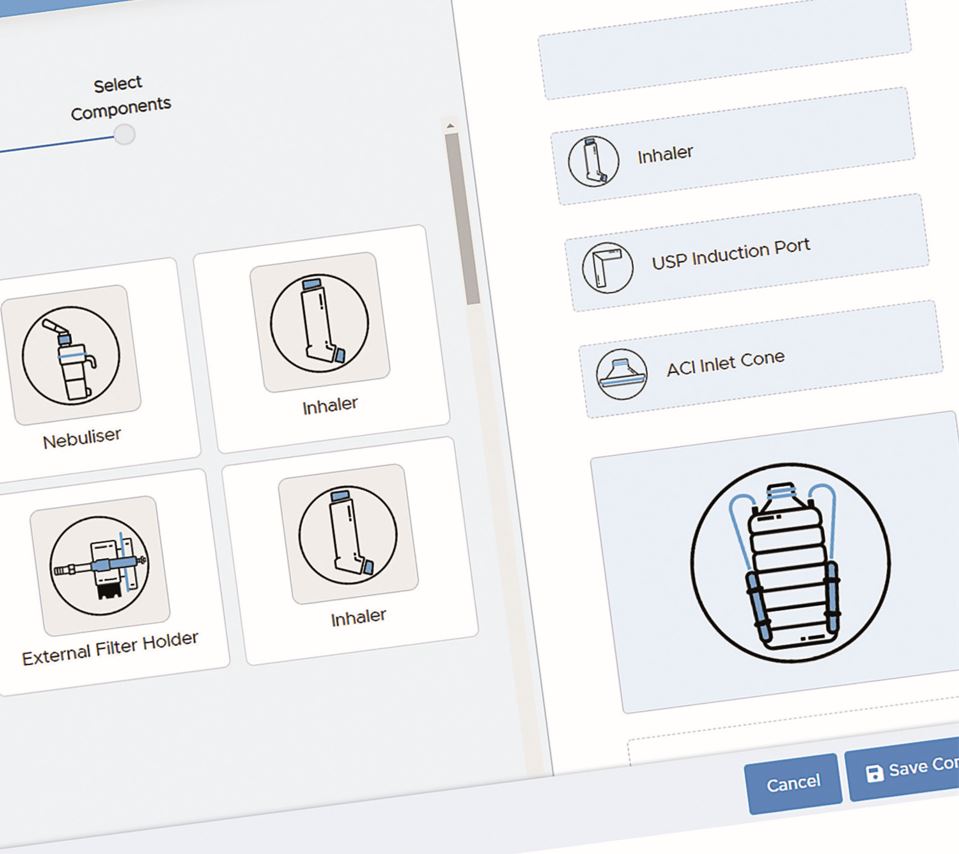Open the large cascade impactor illustration
Viewport: 959px width, 854px height.
tap(790, 562)
